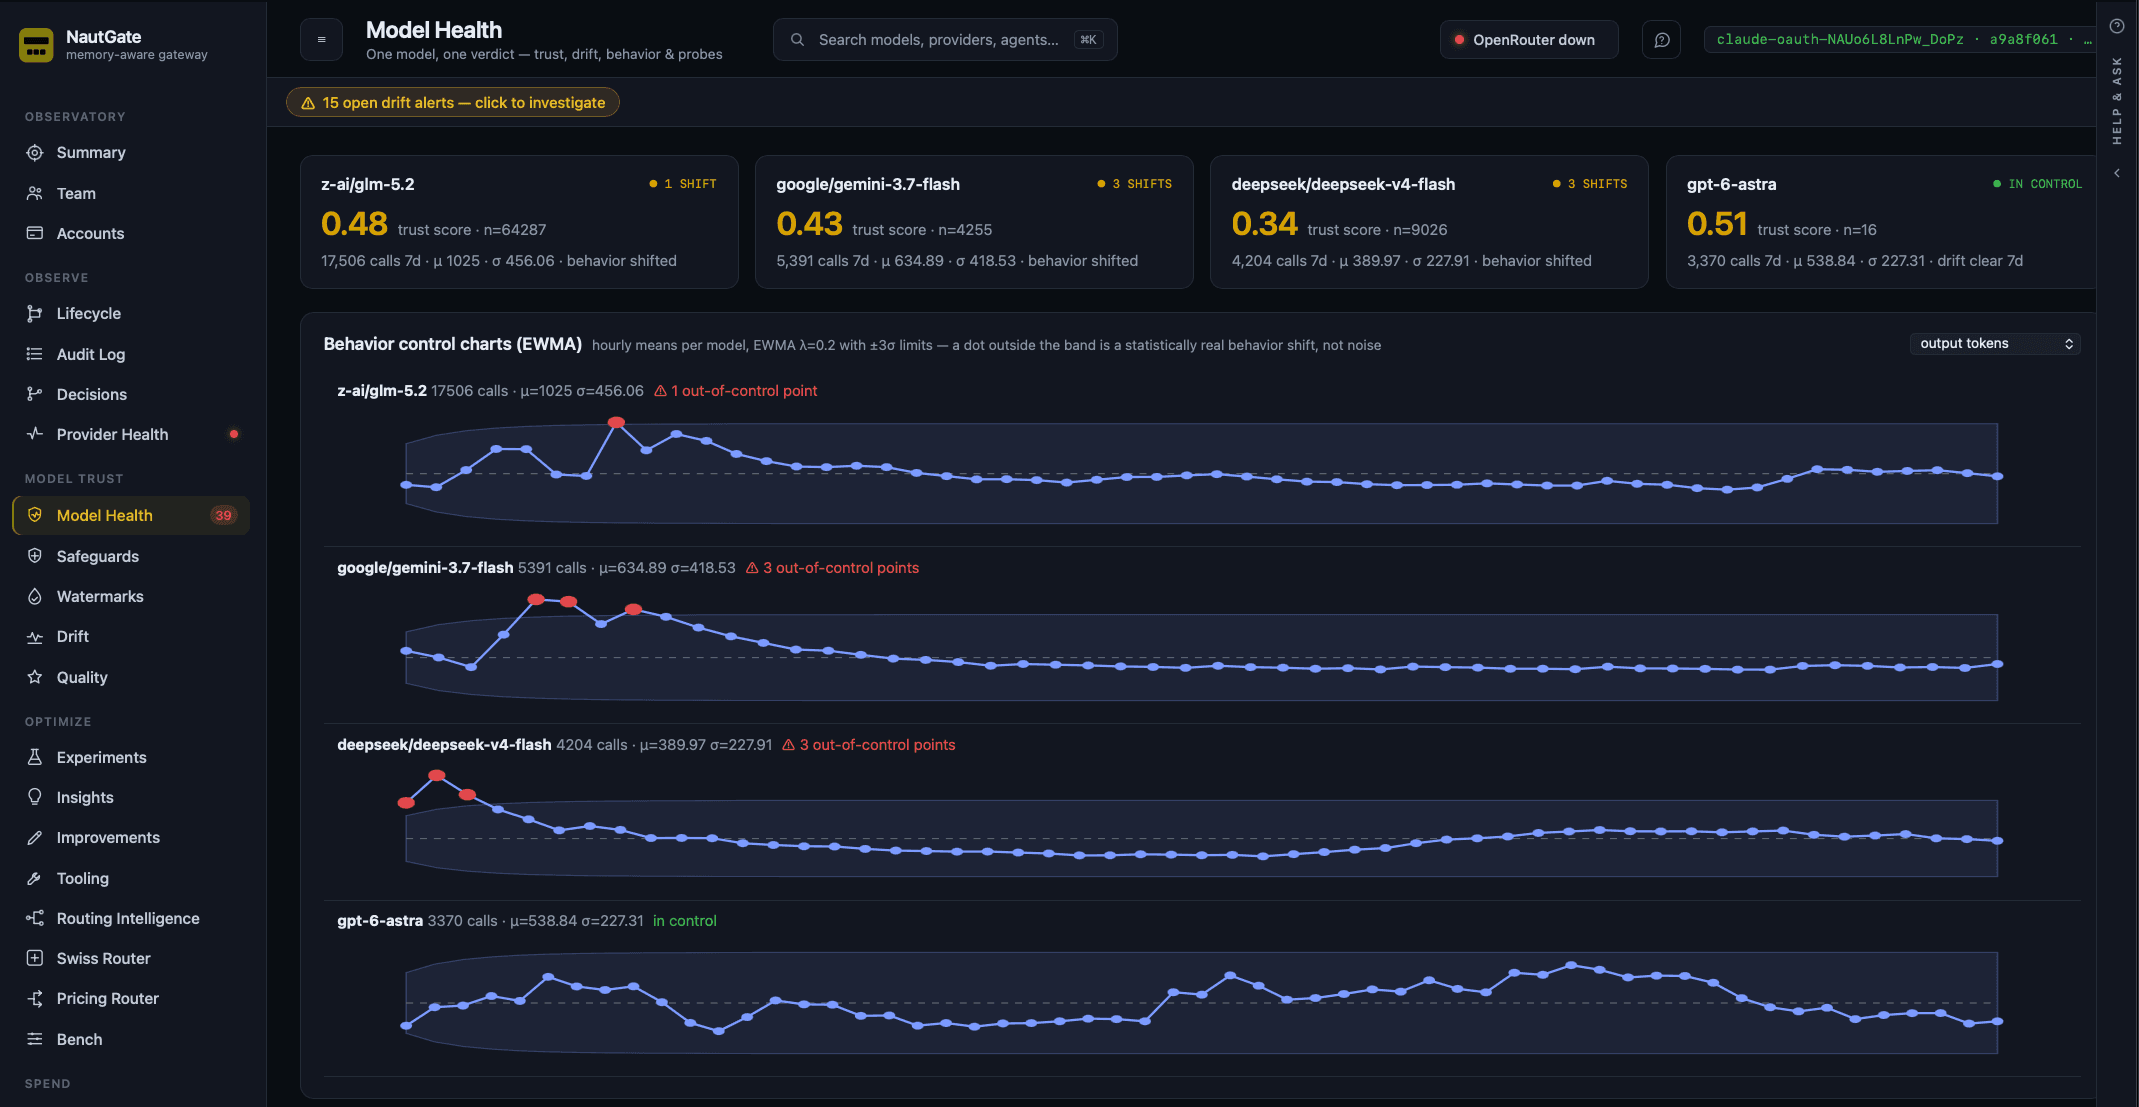
Task: Click the Behavior control charts (EWMA) heading
Action: point(453,344)
